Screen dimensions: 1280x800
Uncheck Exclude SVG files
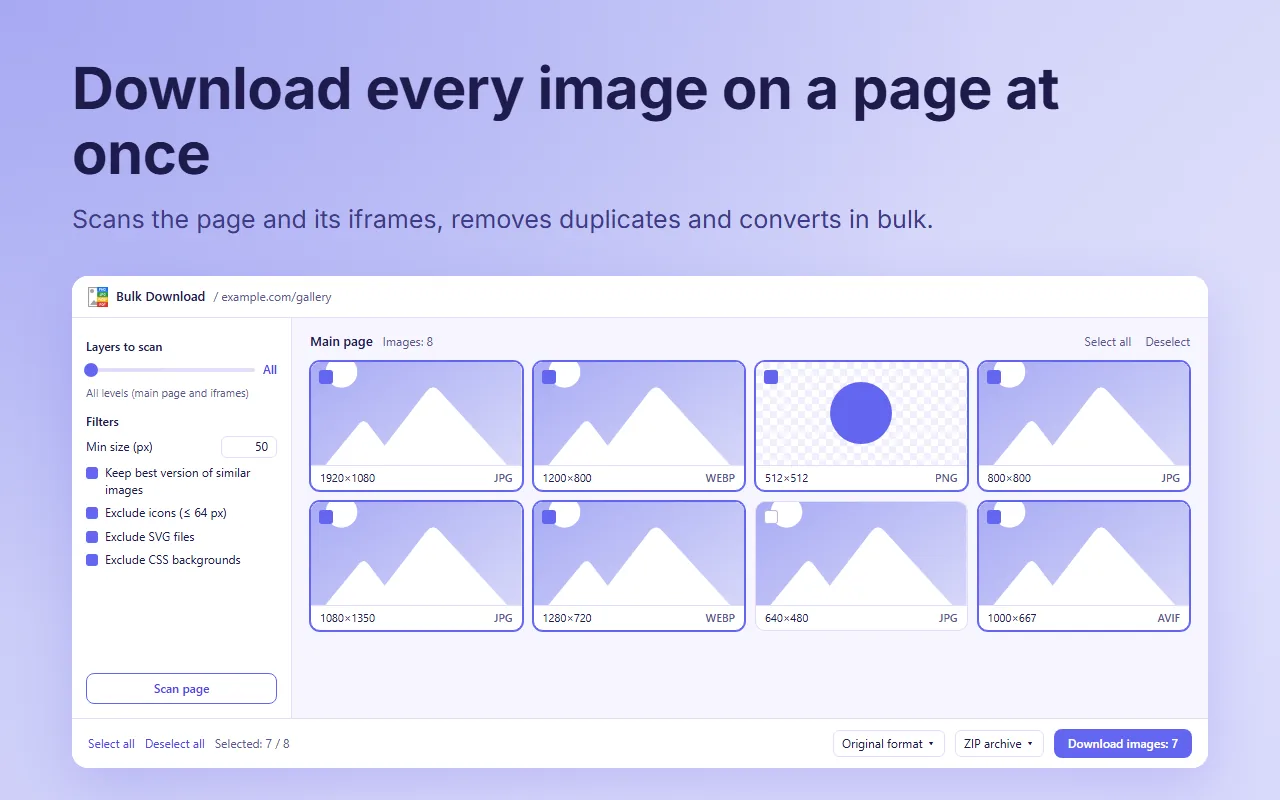92,537
